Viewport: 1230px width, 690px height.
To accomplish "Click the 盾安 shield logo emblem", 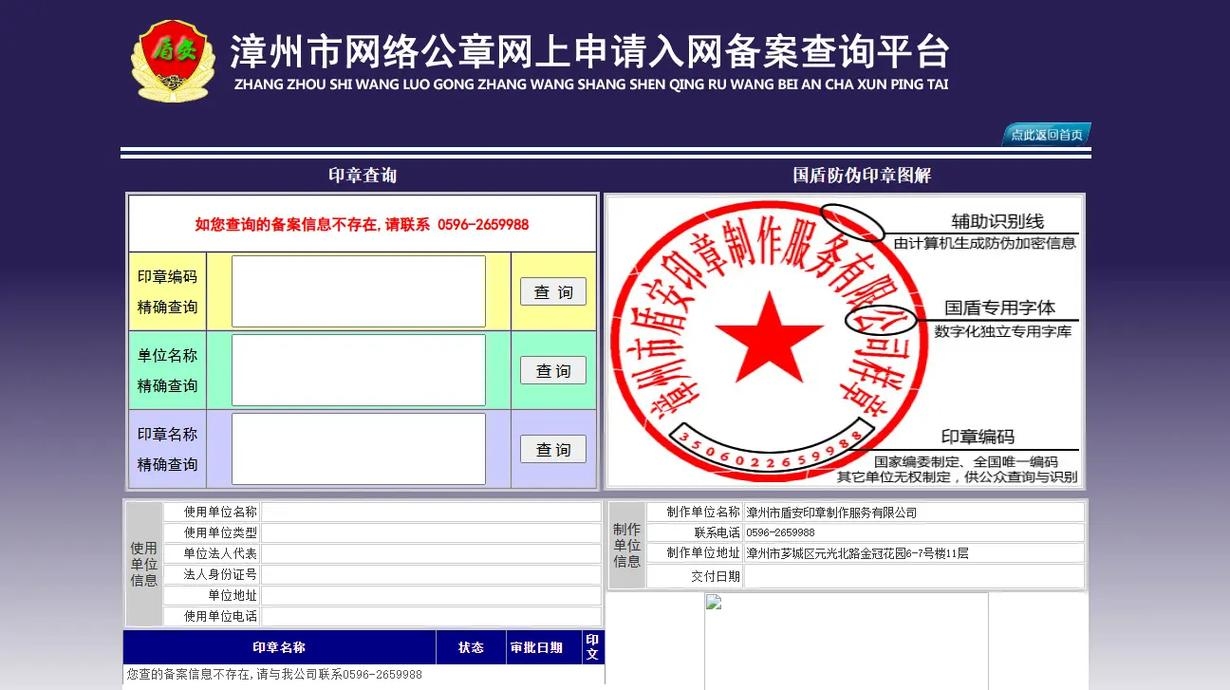I will [x=172, y=60].
